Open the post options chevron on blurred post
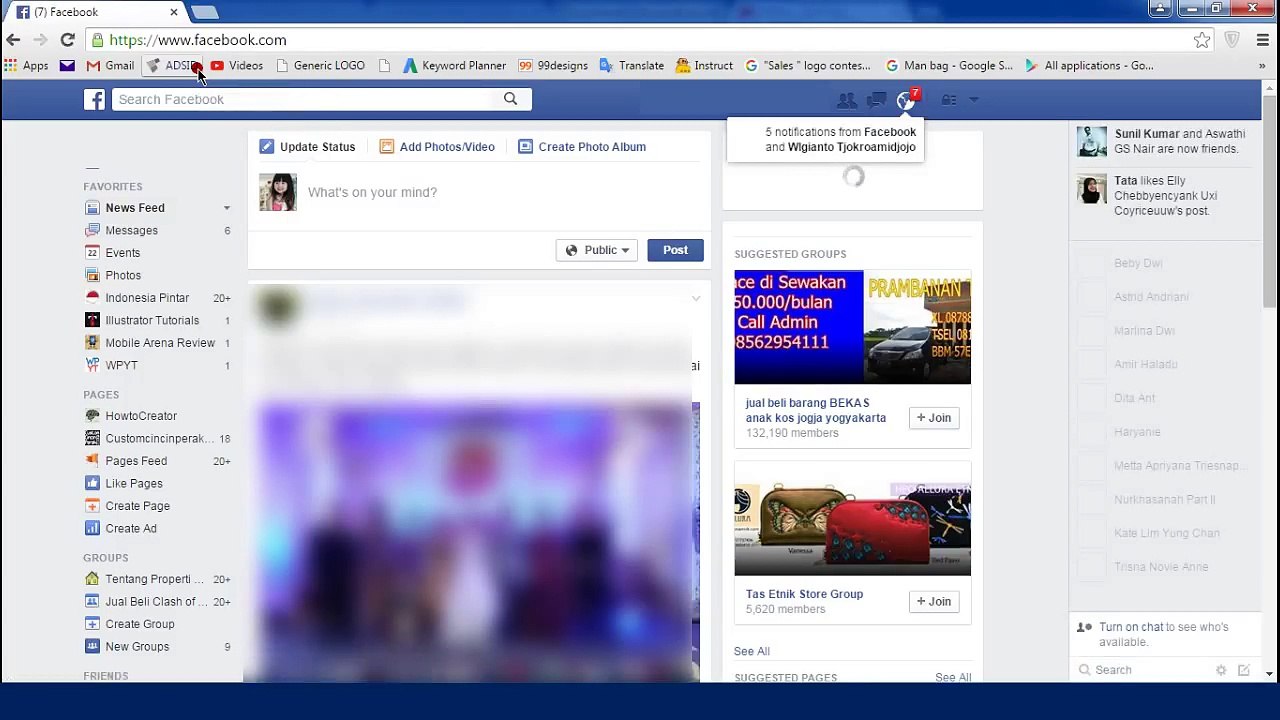This screenshot has width=1280, height=720. click(x=696, y=299)
